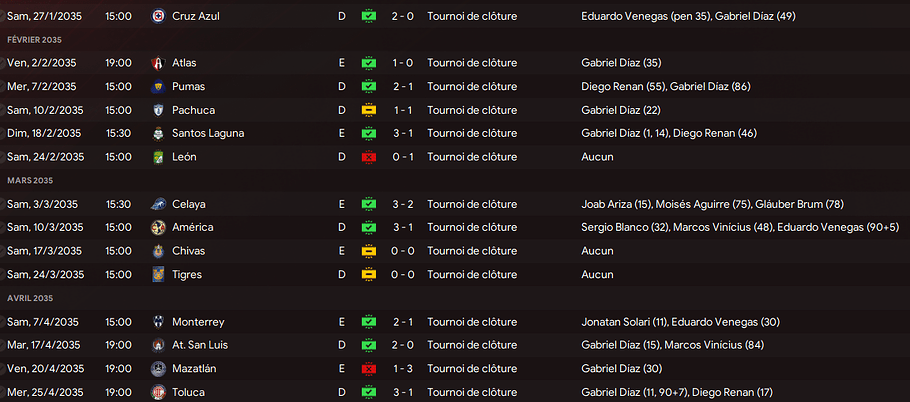Click the Pachuca club badge
The image size is (910, 402).
point(157,110)
